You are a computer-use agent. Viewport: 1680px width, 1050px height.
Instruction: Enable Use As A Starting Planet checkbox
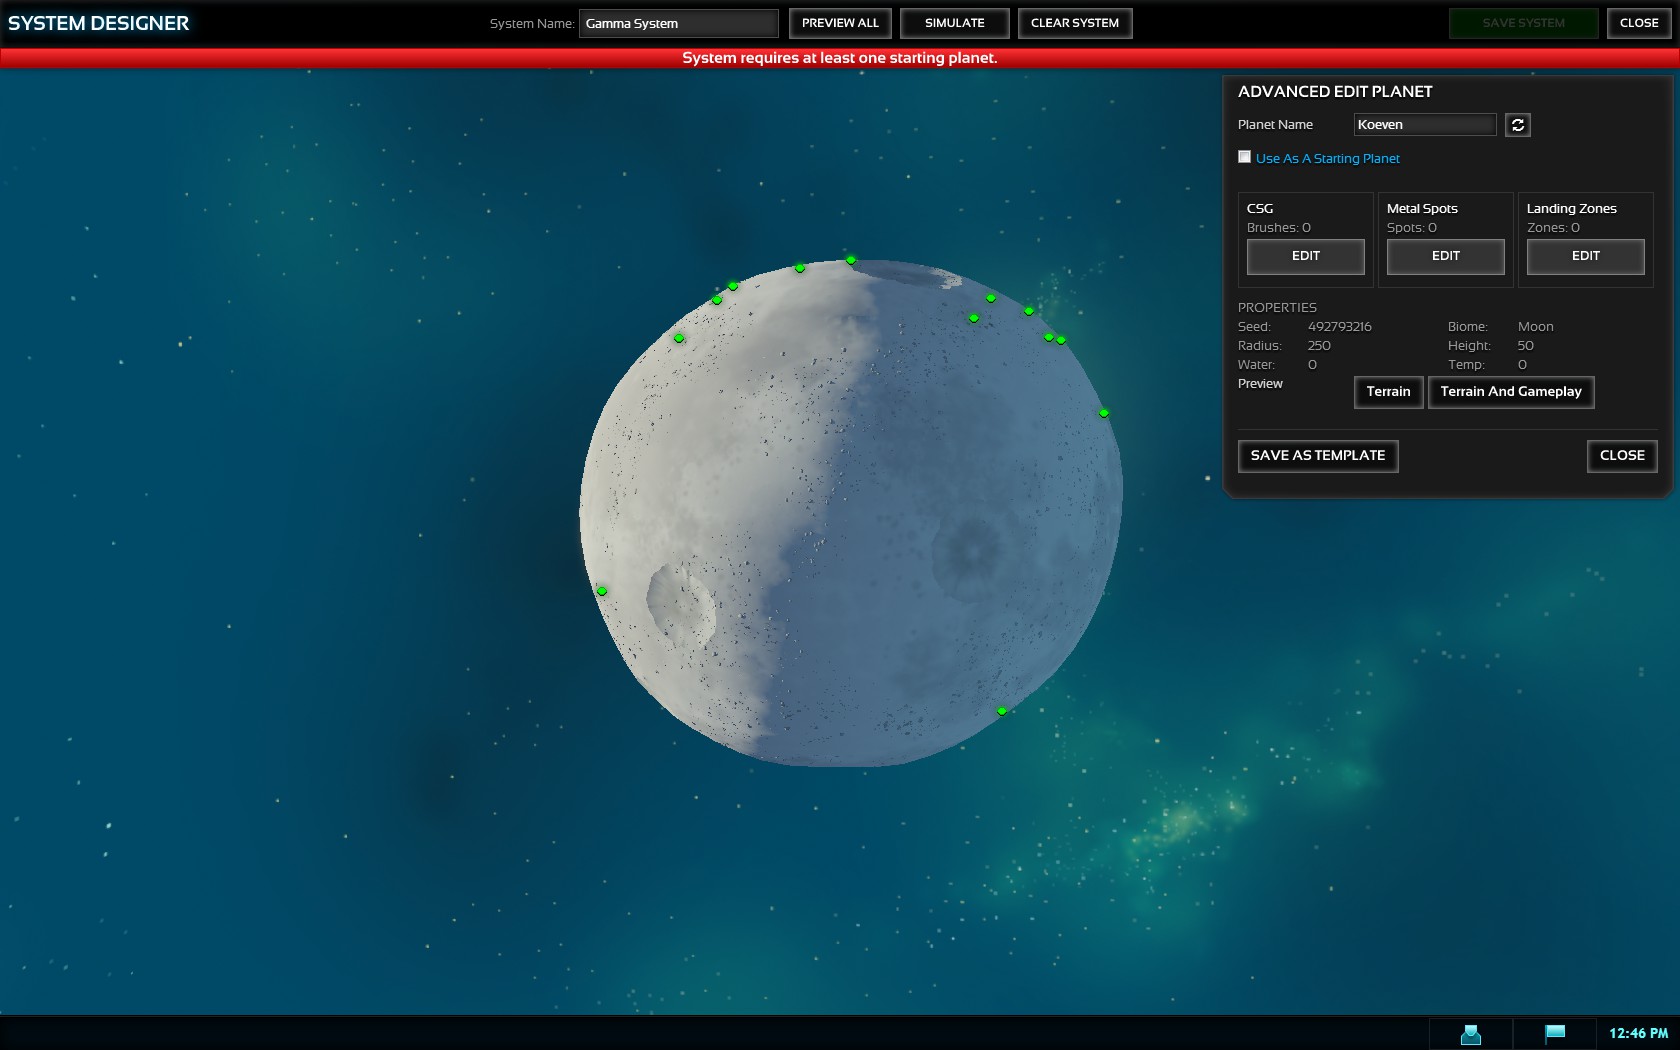click(x=1245, y=157)
